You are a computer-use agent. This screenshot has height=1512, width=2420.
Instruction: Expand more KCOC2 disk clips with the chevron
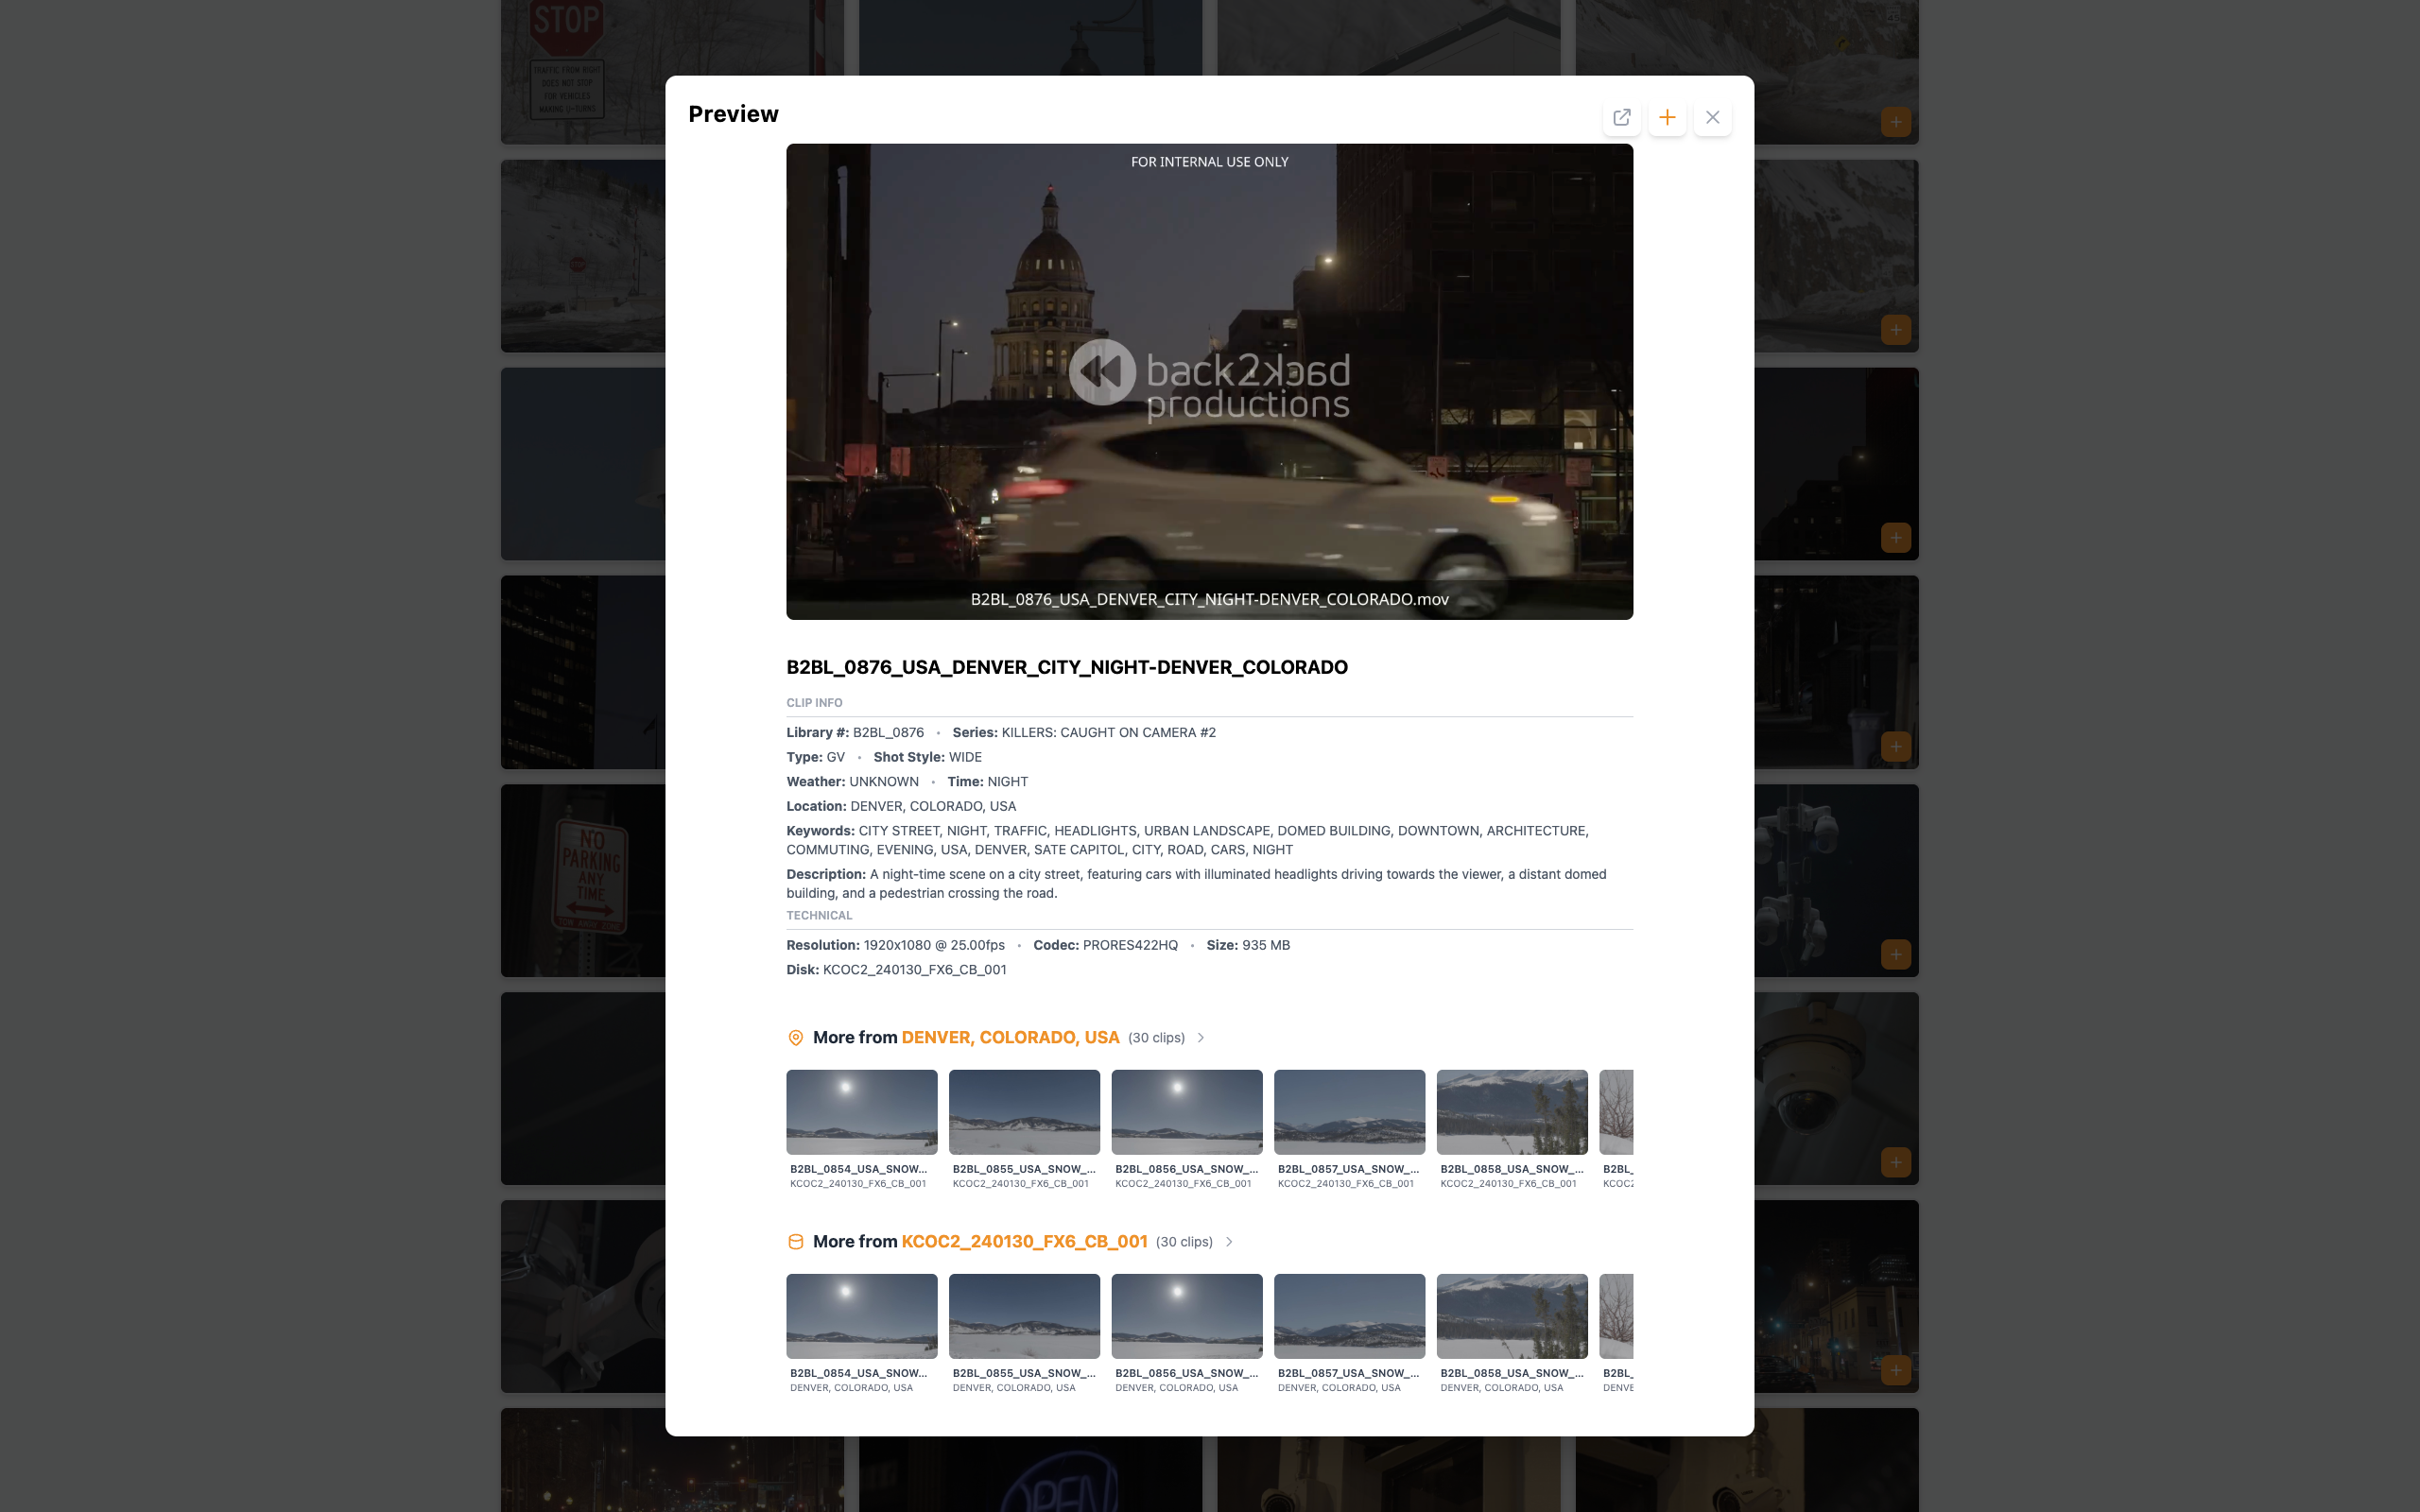click(x=1229, y=1242)
